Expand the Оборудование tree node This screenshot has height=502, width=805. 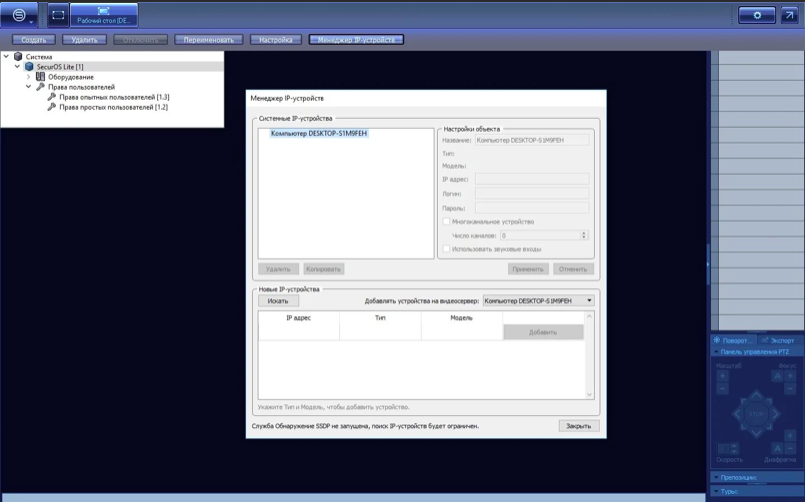click(x=29, y=77)
